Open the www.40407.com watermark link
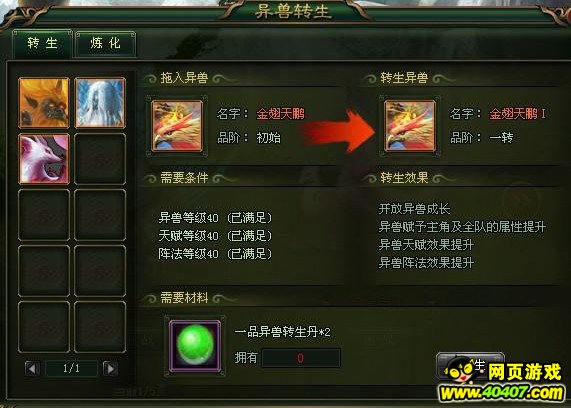Screen dimensions: 571x408 click(503, 393)
